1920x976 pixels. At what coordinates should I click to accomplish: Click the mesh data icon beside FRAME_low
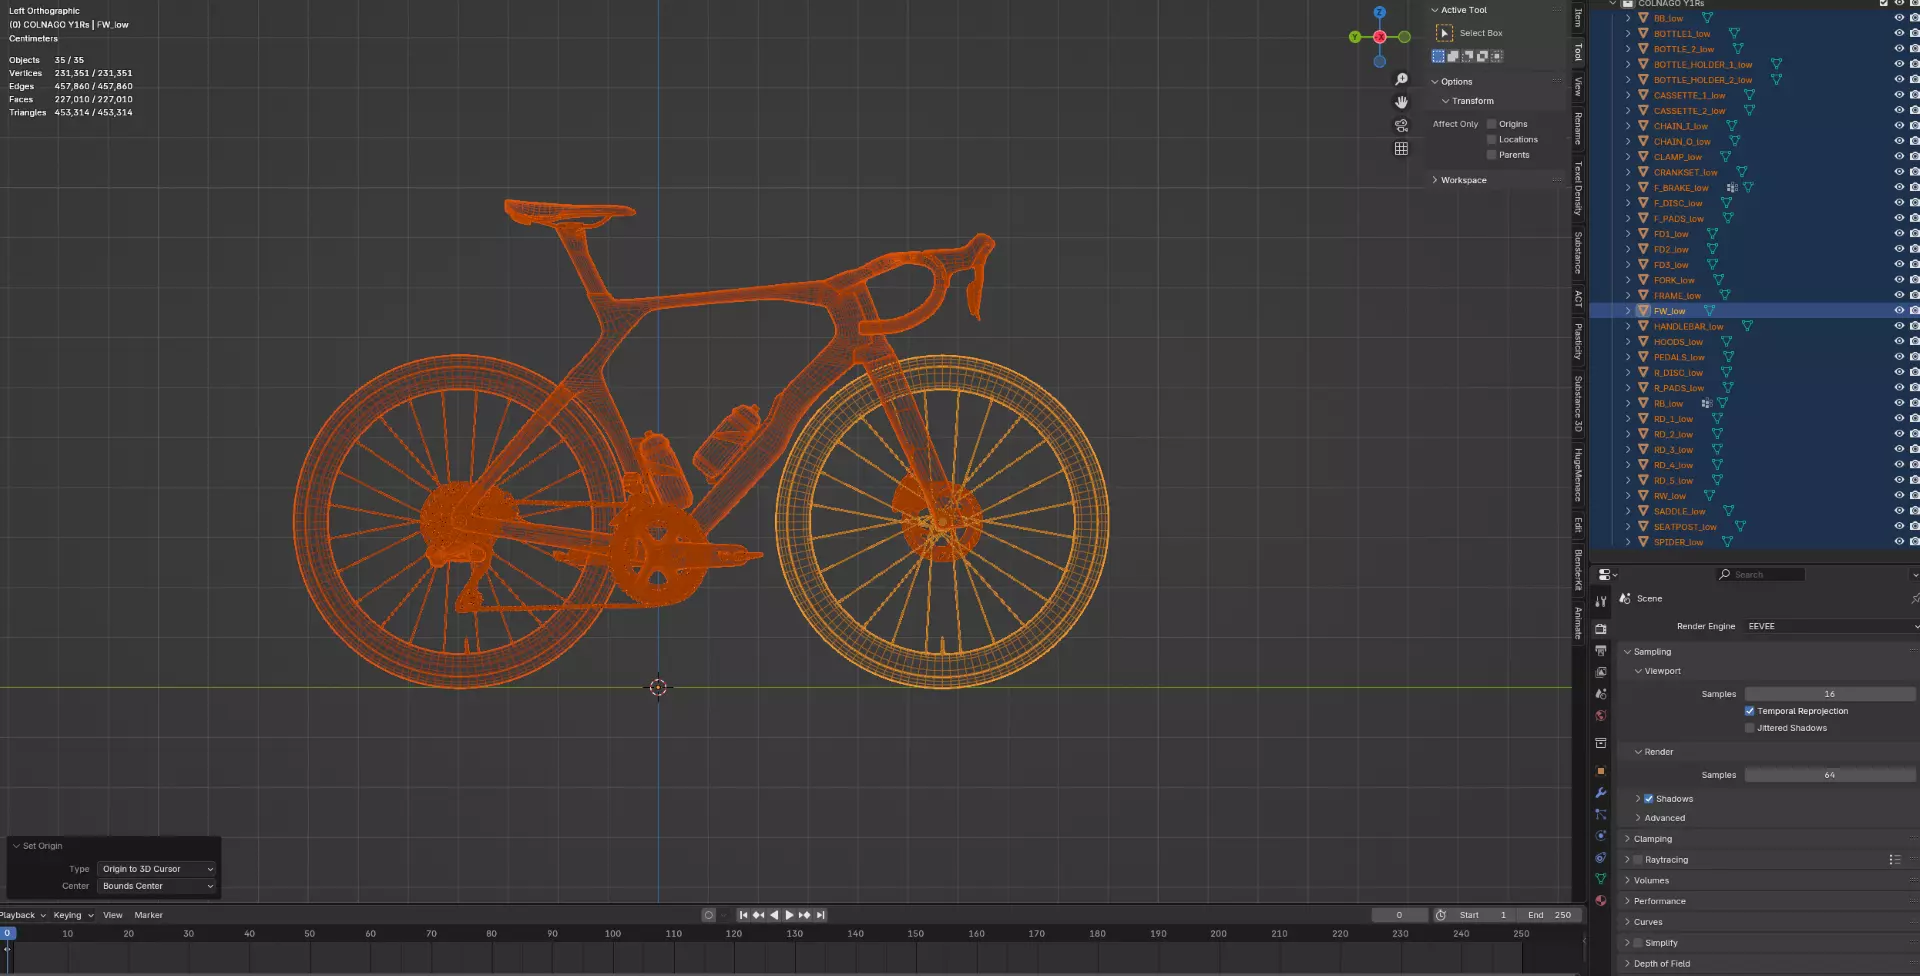click(1725, 296)
